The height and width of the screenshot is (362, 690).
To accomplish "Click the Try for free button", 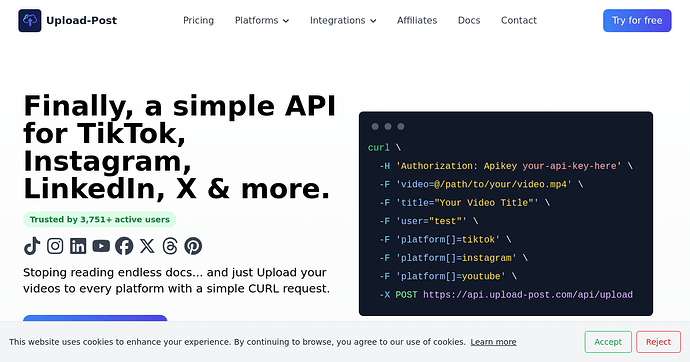I will [637, 20].
